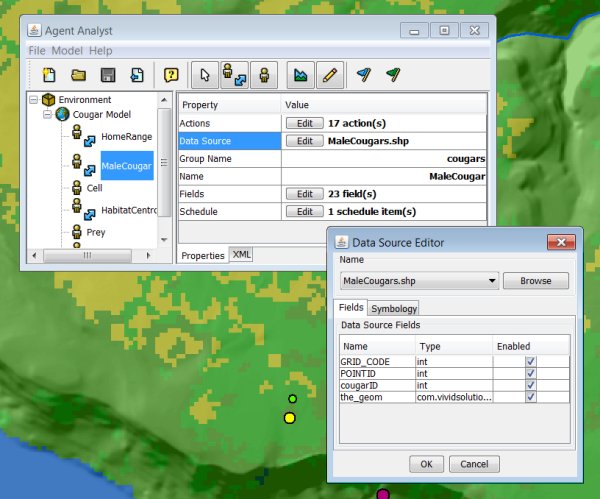Click the green flag run icon
Viewport: 600px width, 499px height.
(393, 74)
